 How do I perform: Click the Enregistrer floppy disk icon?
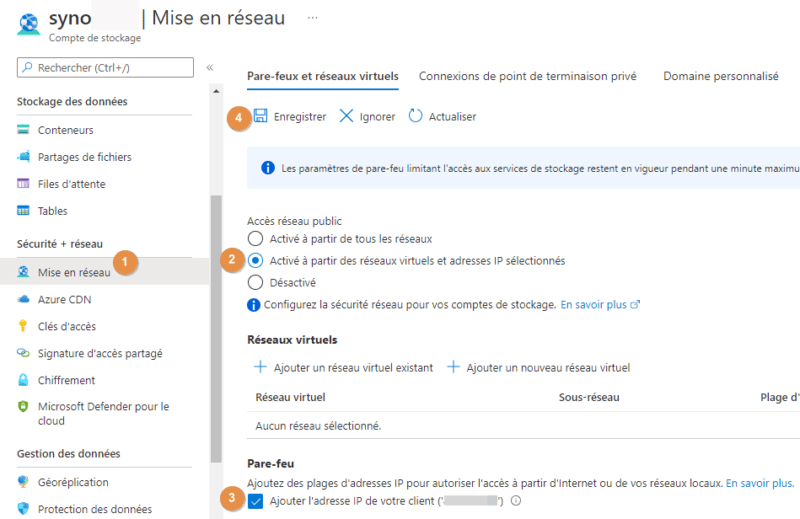[x=260, y=116]
